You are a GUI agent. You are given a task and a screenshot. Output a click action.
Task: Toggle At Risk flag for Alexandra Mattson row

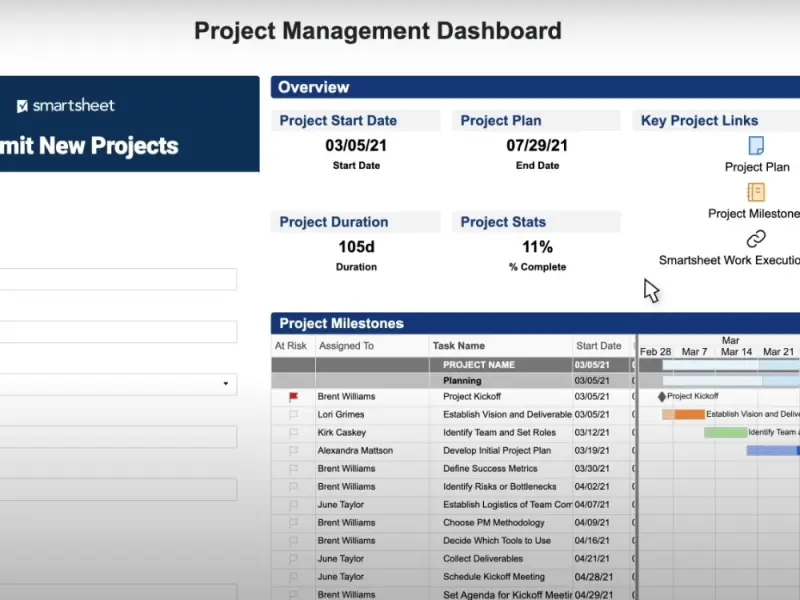[293, 451]
